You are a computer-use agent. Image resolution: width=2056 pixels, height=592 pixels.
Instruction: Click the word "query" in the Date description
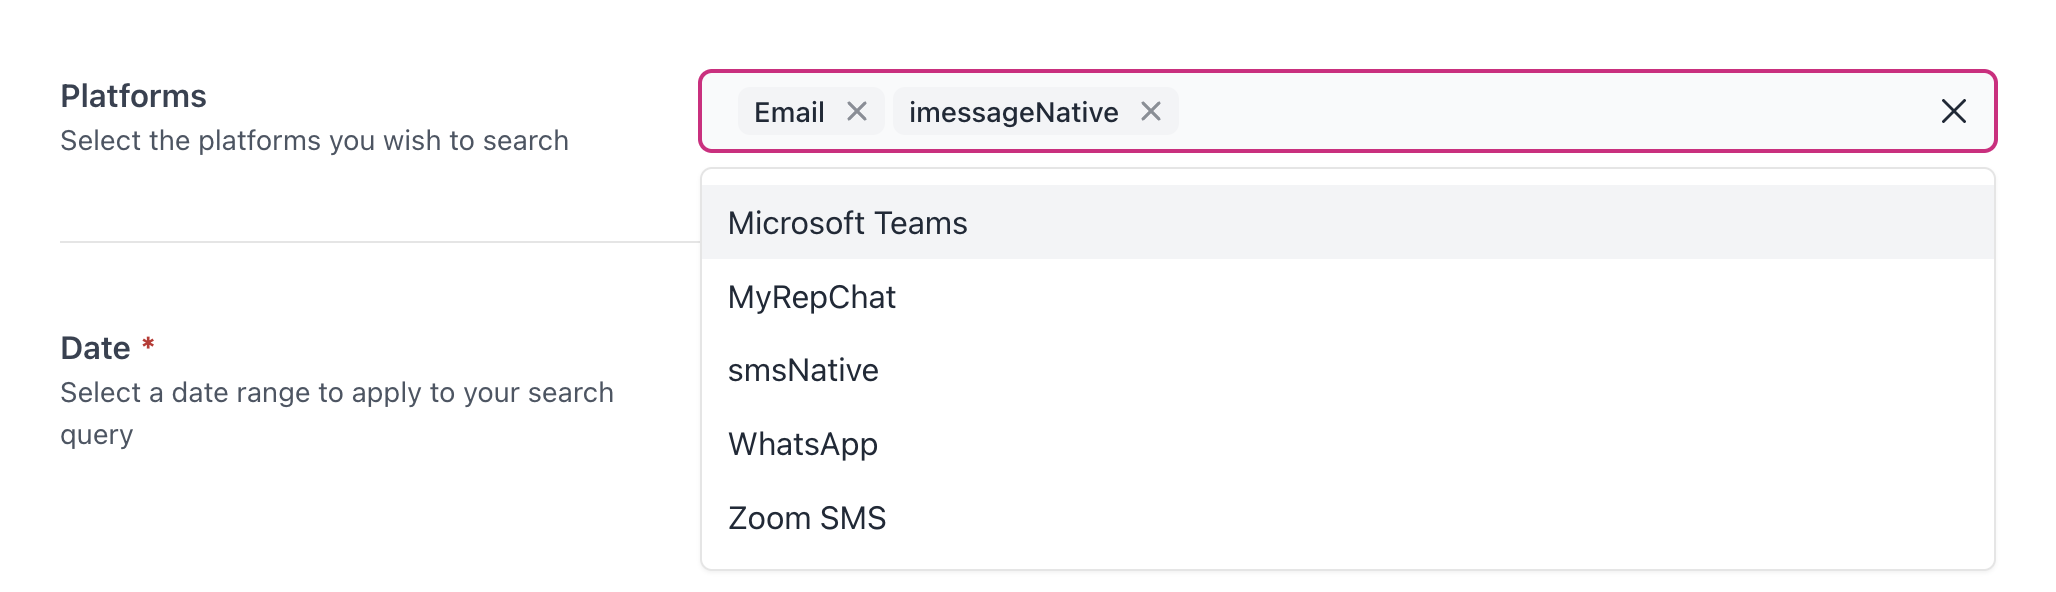pos(96,435)
